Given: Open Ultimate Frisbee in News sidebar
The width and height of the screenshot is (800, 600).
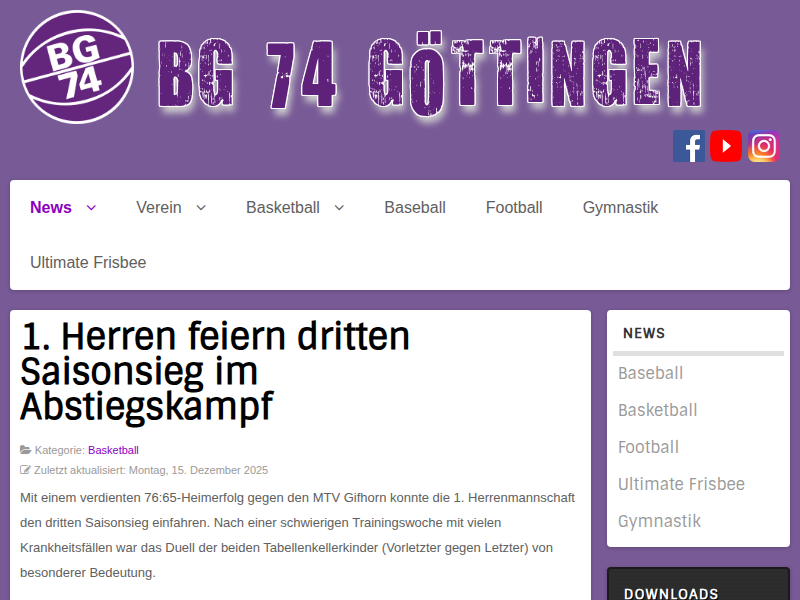Looking at the screenshot, I should click(x=681, y=484).
